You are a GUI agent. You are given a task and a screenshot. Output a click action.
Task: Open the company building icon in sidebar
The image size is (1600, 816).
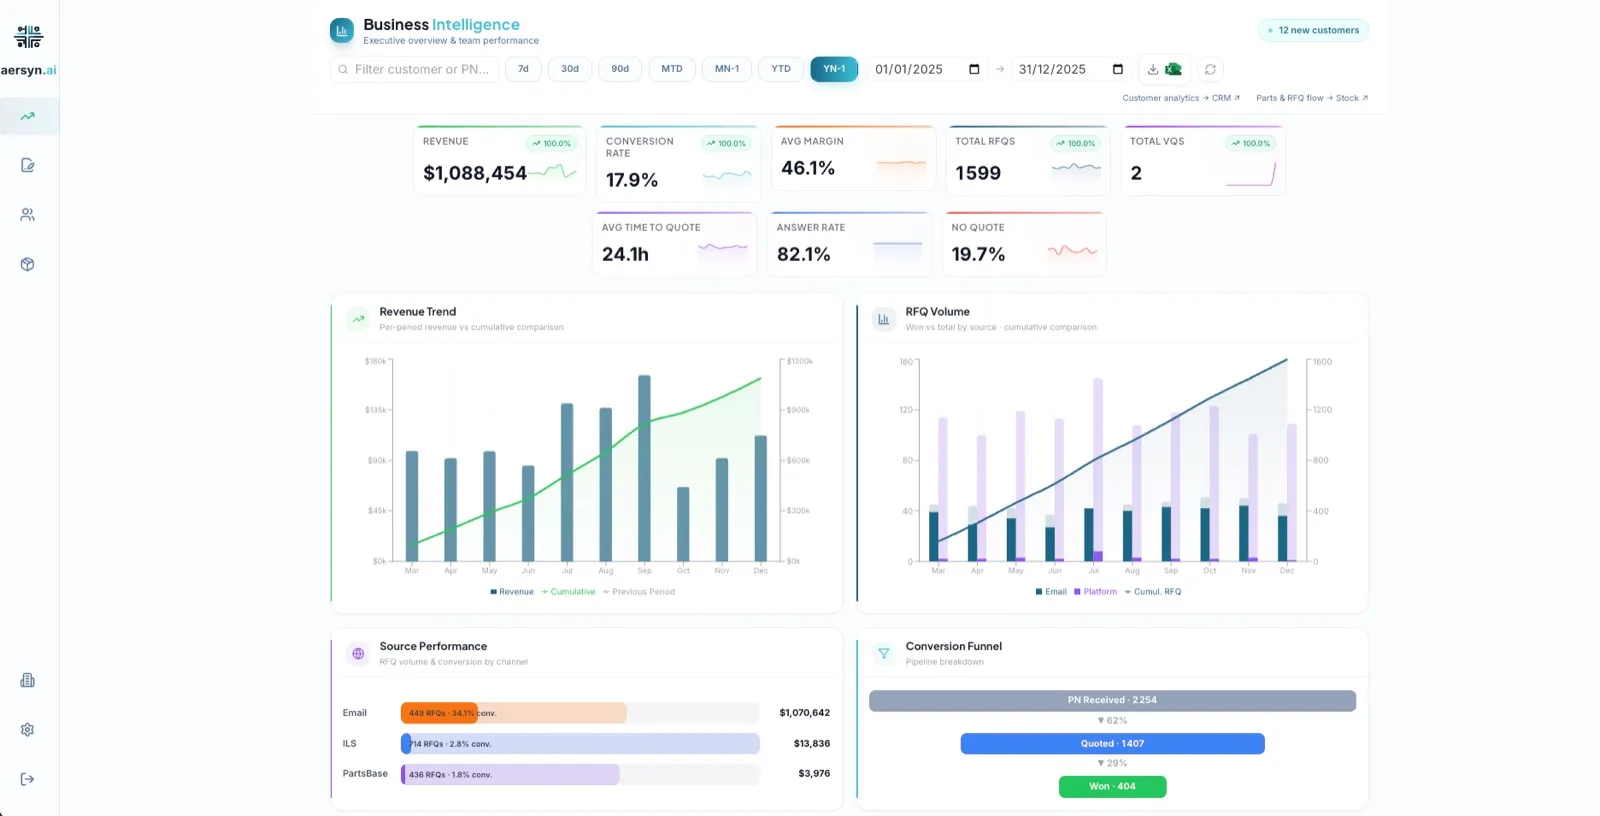point(28,680)
